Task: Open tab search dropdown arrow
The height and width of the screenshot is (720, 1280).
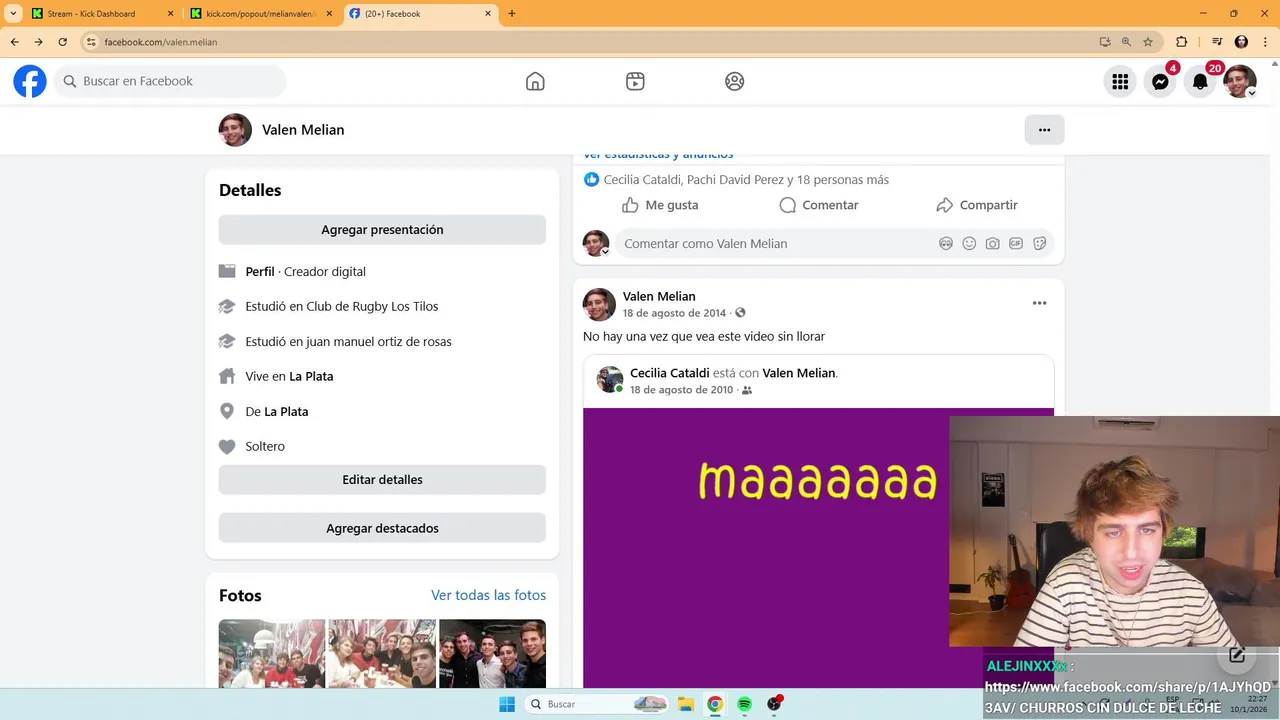Action: (13, 14)
